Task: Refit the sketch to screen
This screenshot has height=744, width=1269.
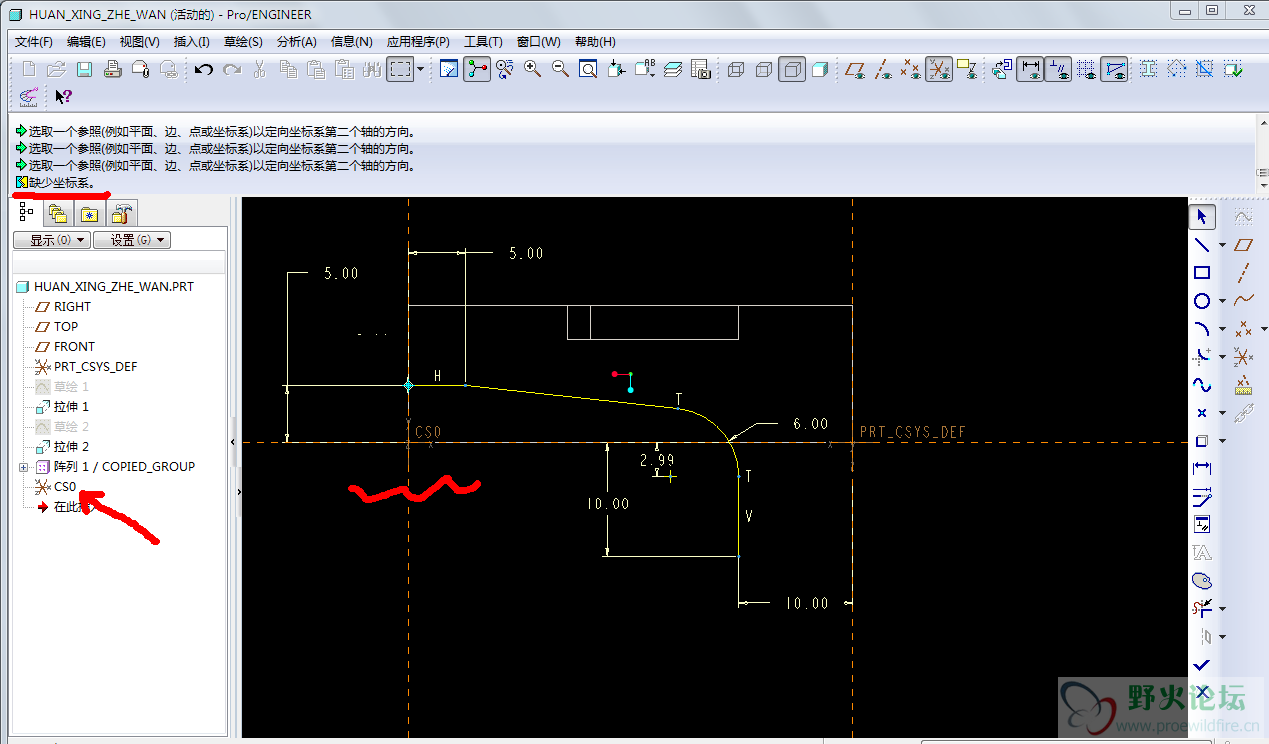Action: point(589,69)
